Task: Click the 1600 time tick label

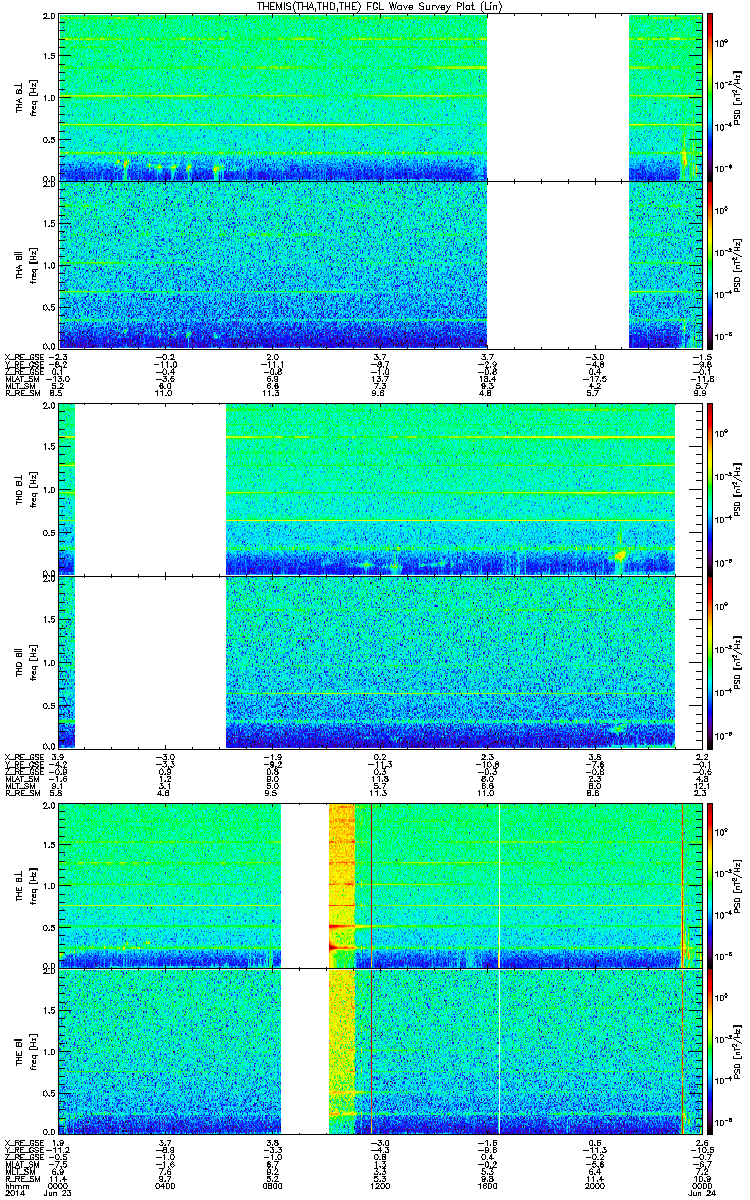Action: (487, 1185)
